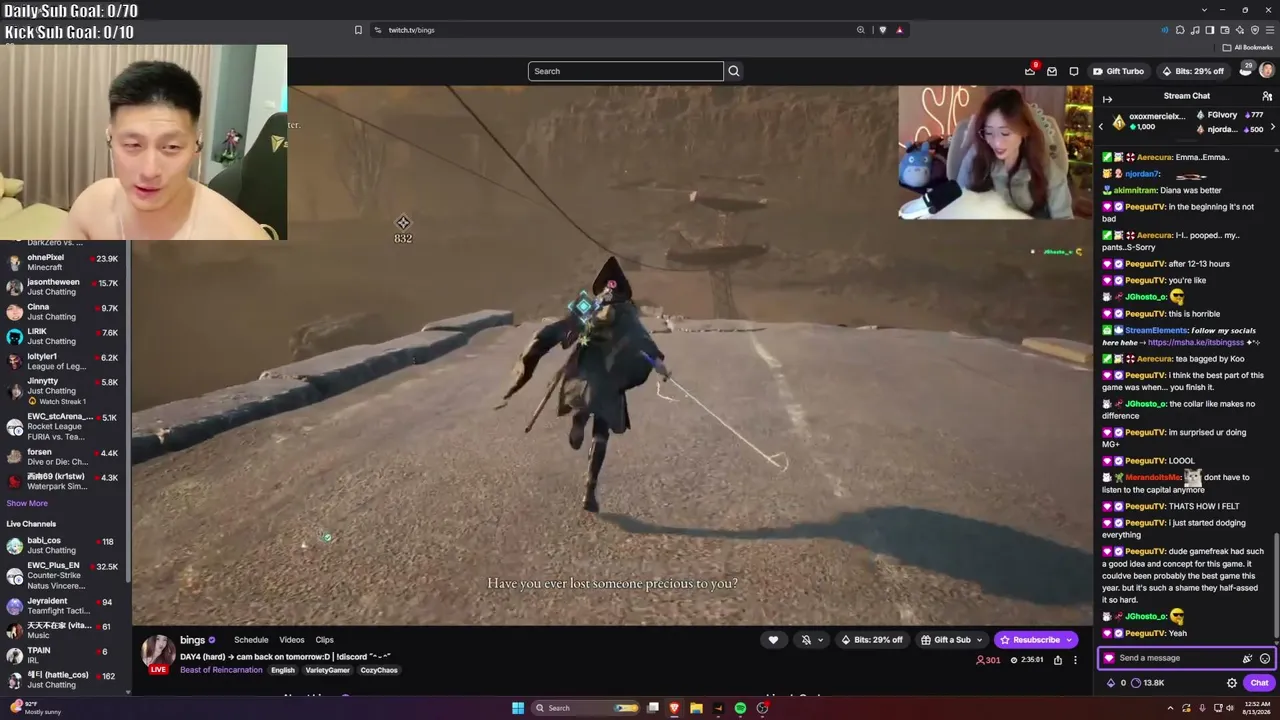
Task: Click the Brave Shields icon
Action: (882, 30)
